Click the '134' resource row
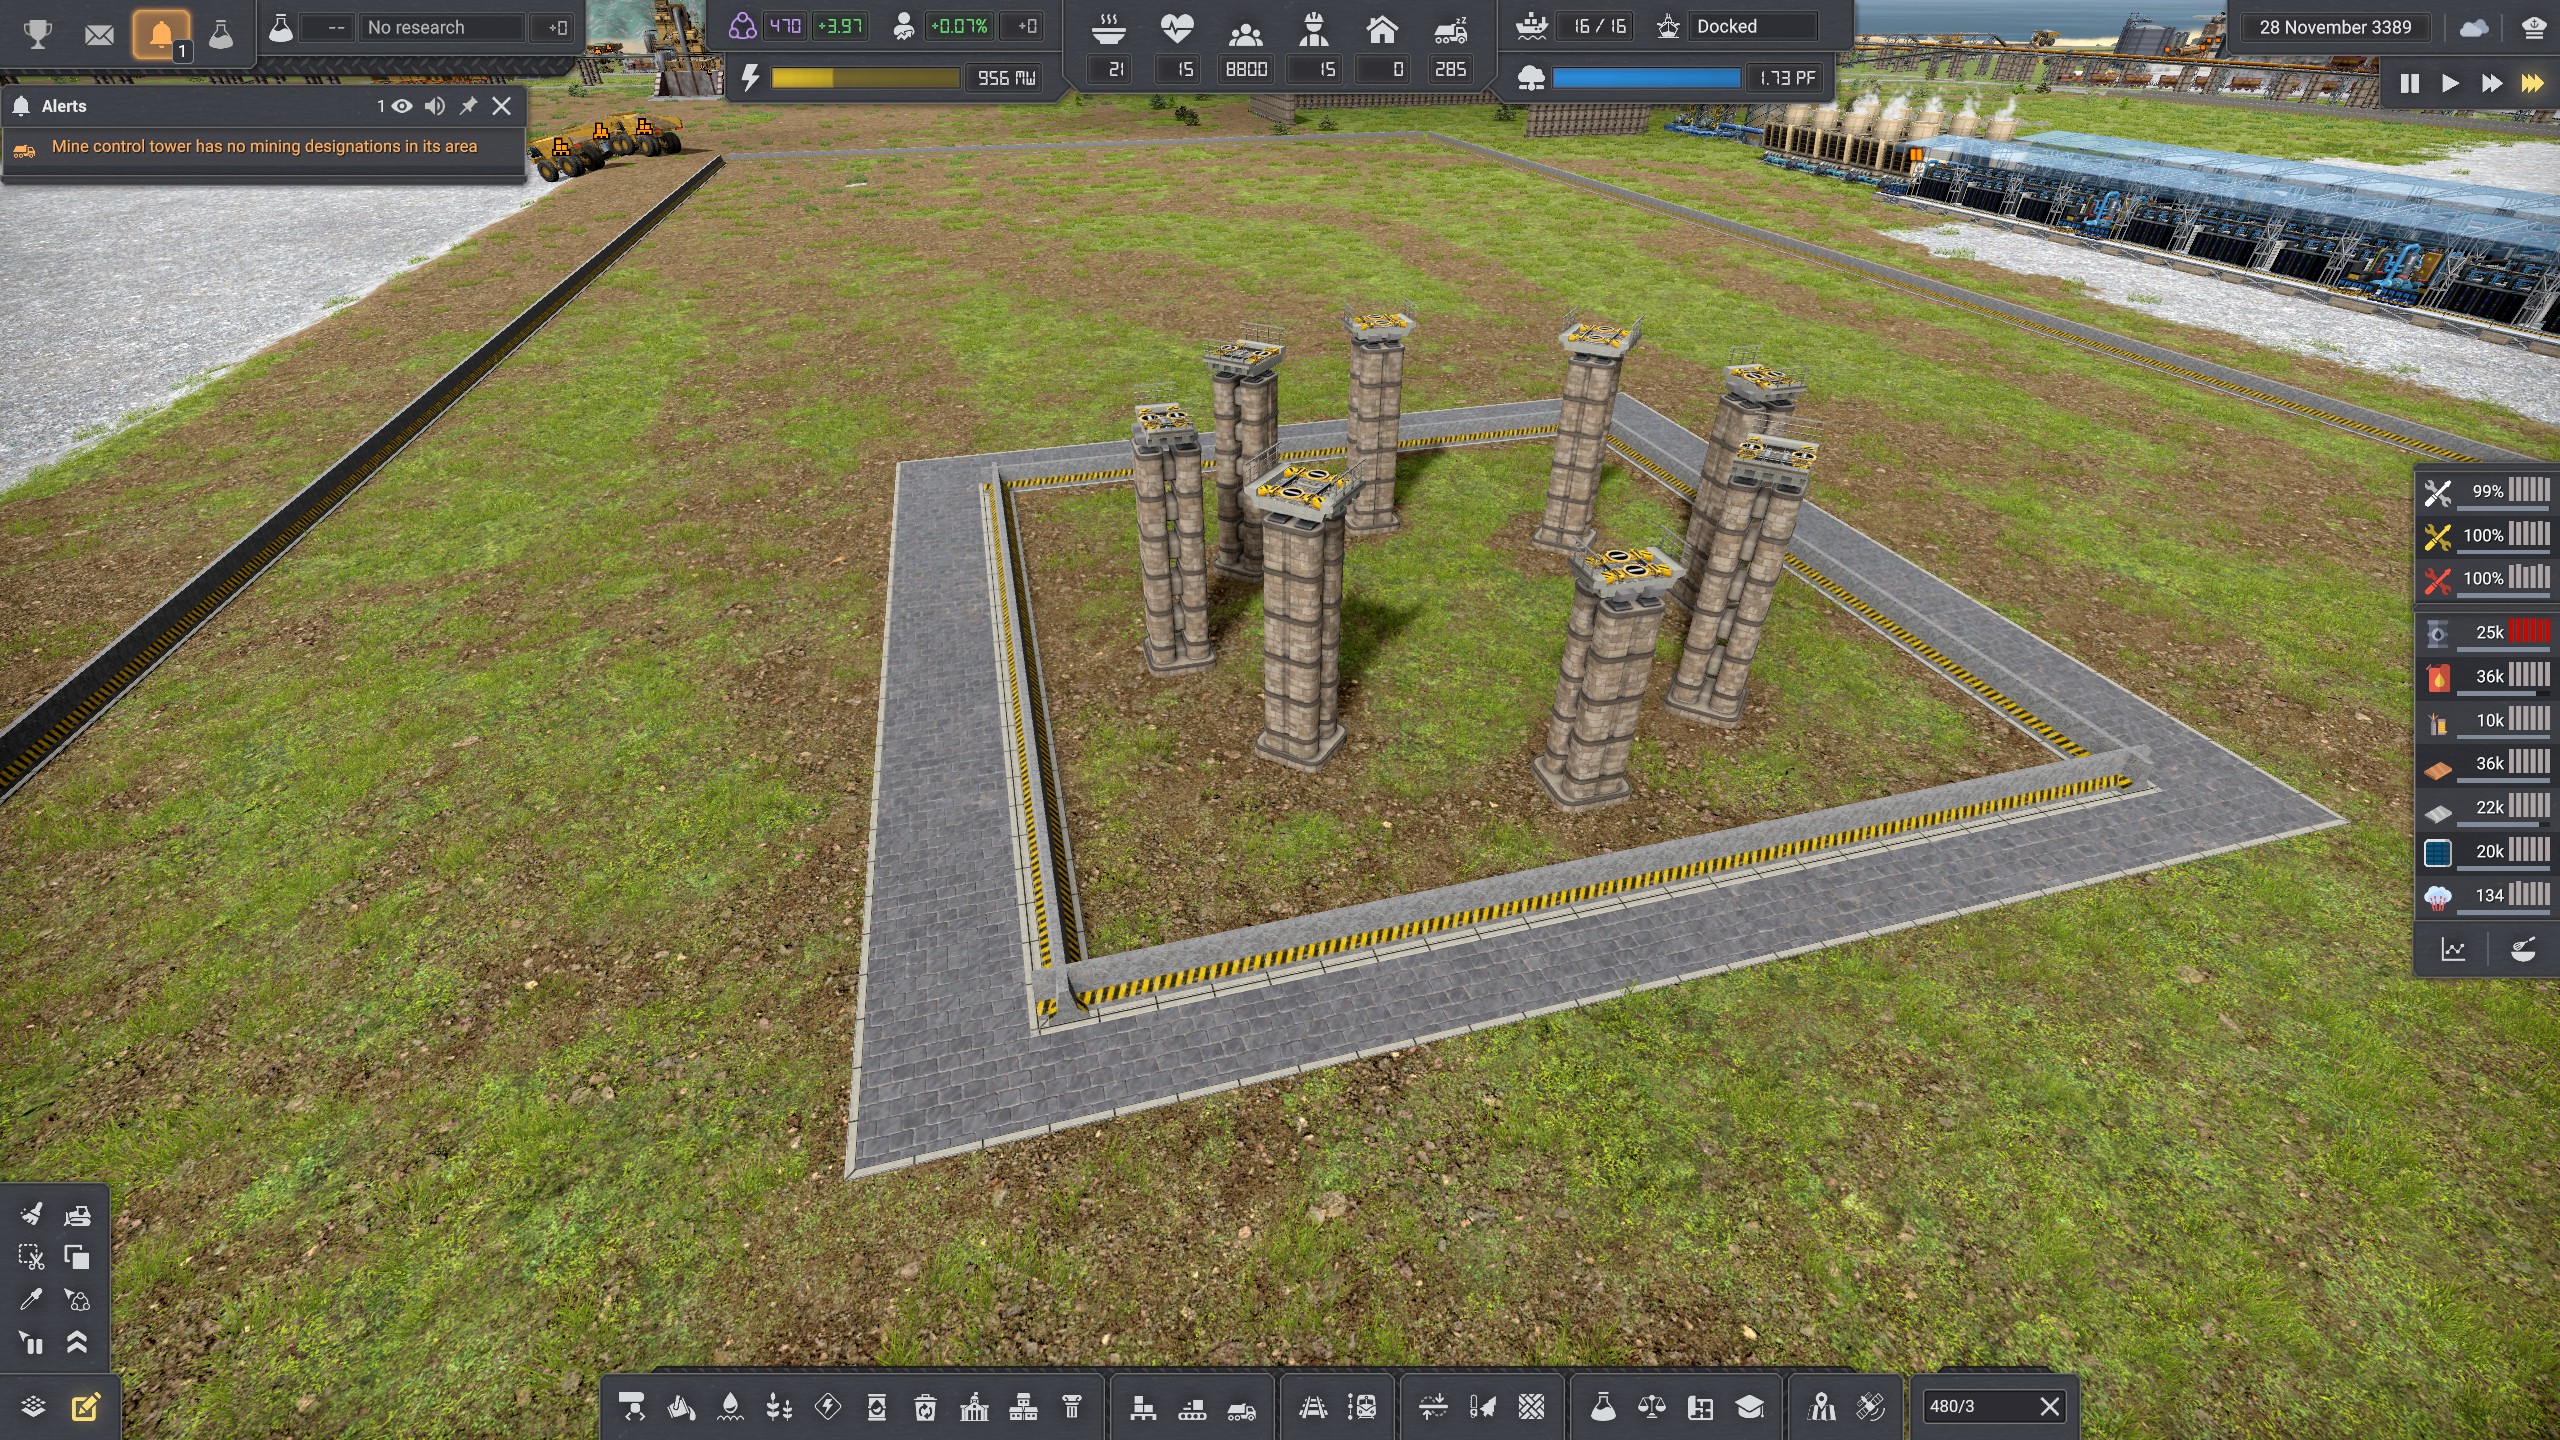 (2486, 896)
